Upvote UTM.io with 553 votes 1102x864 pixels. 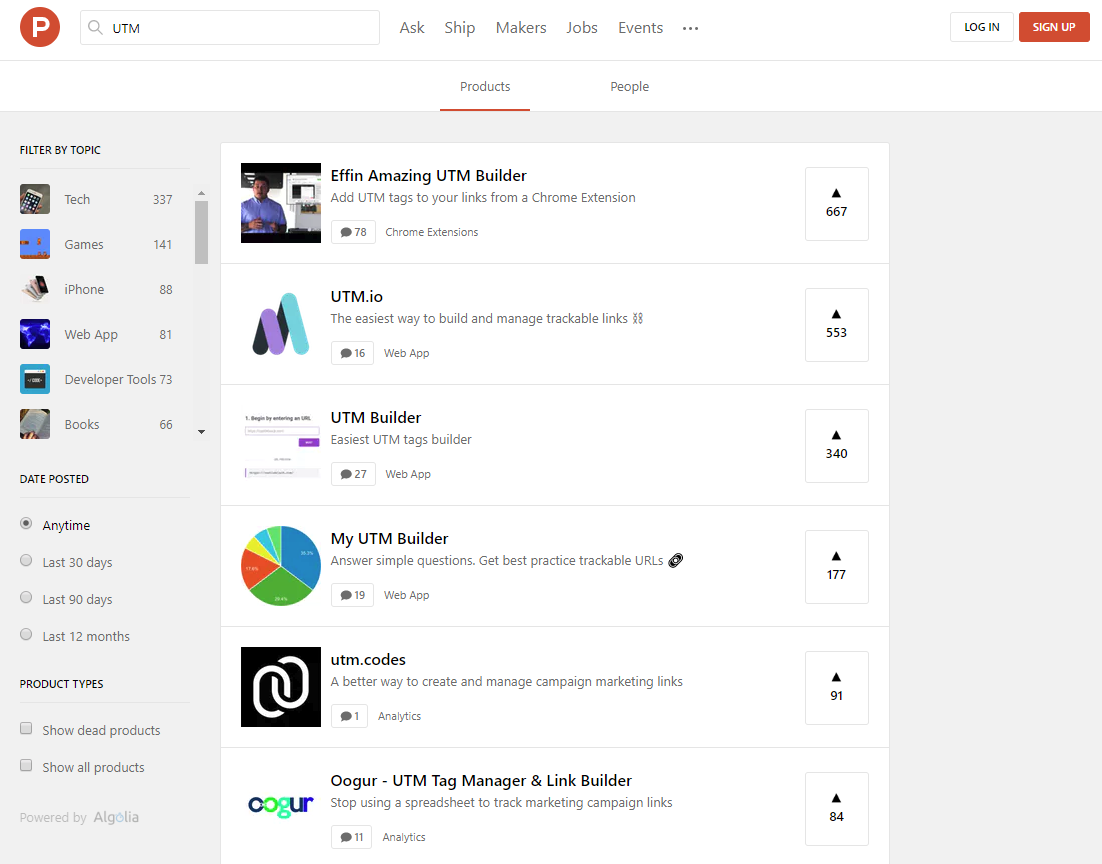pyautogui.click(x=836, y=325)
